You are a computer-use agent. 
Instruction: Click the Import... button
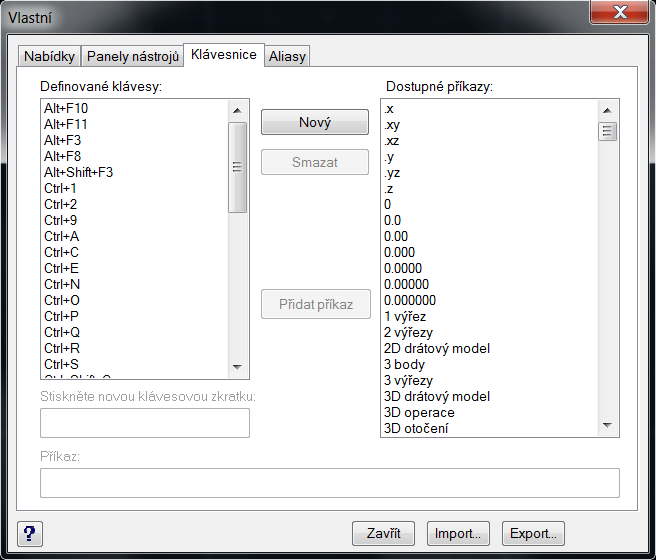(x=458, y=533)
